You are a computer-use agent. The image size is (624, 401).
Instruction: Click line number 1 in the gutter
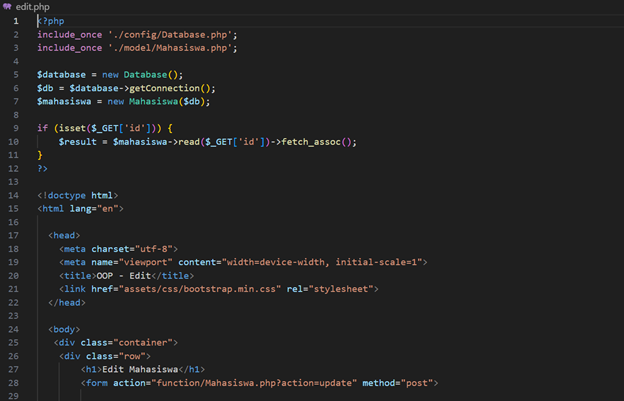(x=15, y=21)
